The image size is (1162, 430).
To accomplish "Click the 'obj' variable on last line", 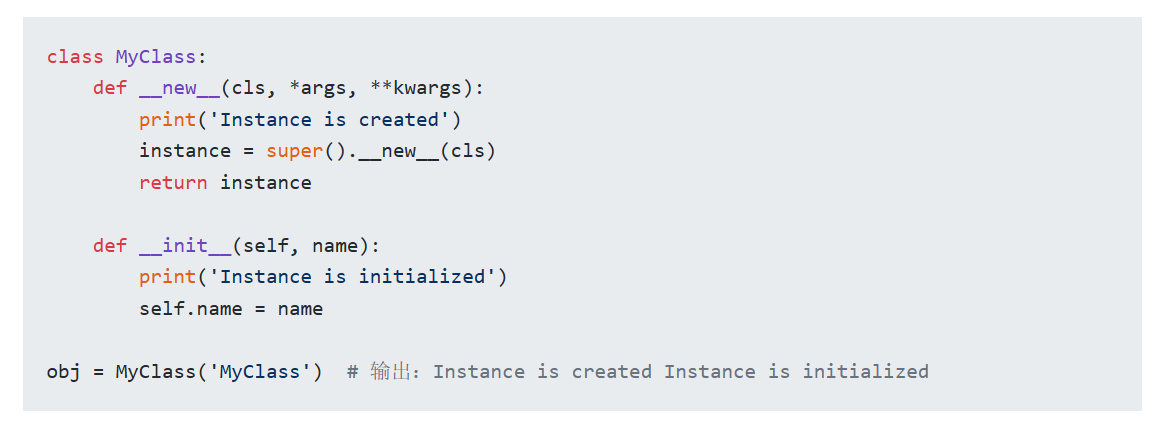I will click(x=64, y=371).
